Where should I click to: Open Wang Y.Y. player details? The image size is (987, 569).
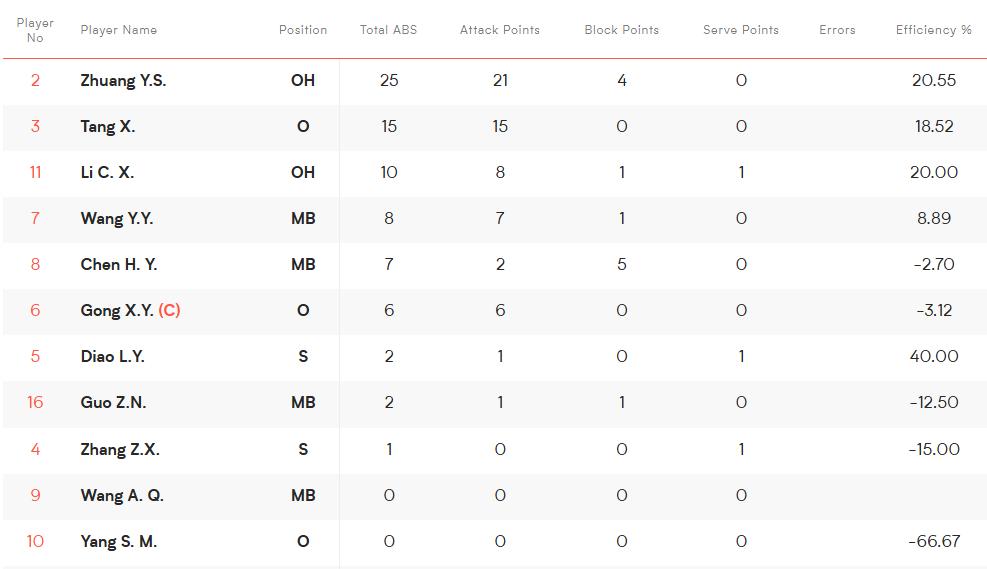tap(117, 218)
